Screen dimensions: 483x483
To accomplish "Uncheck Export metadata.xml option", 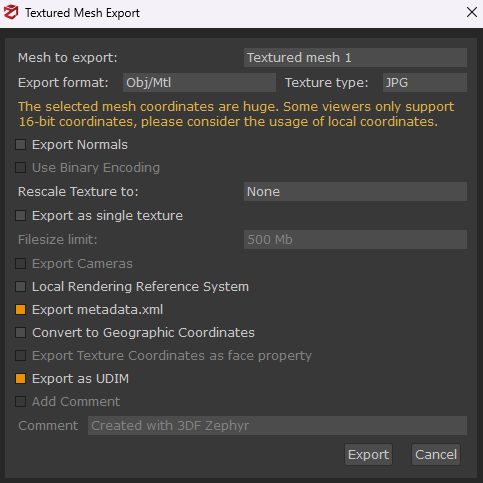I will click(21, 310).
